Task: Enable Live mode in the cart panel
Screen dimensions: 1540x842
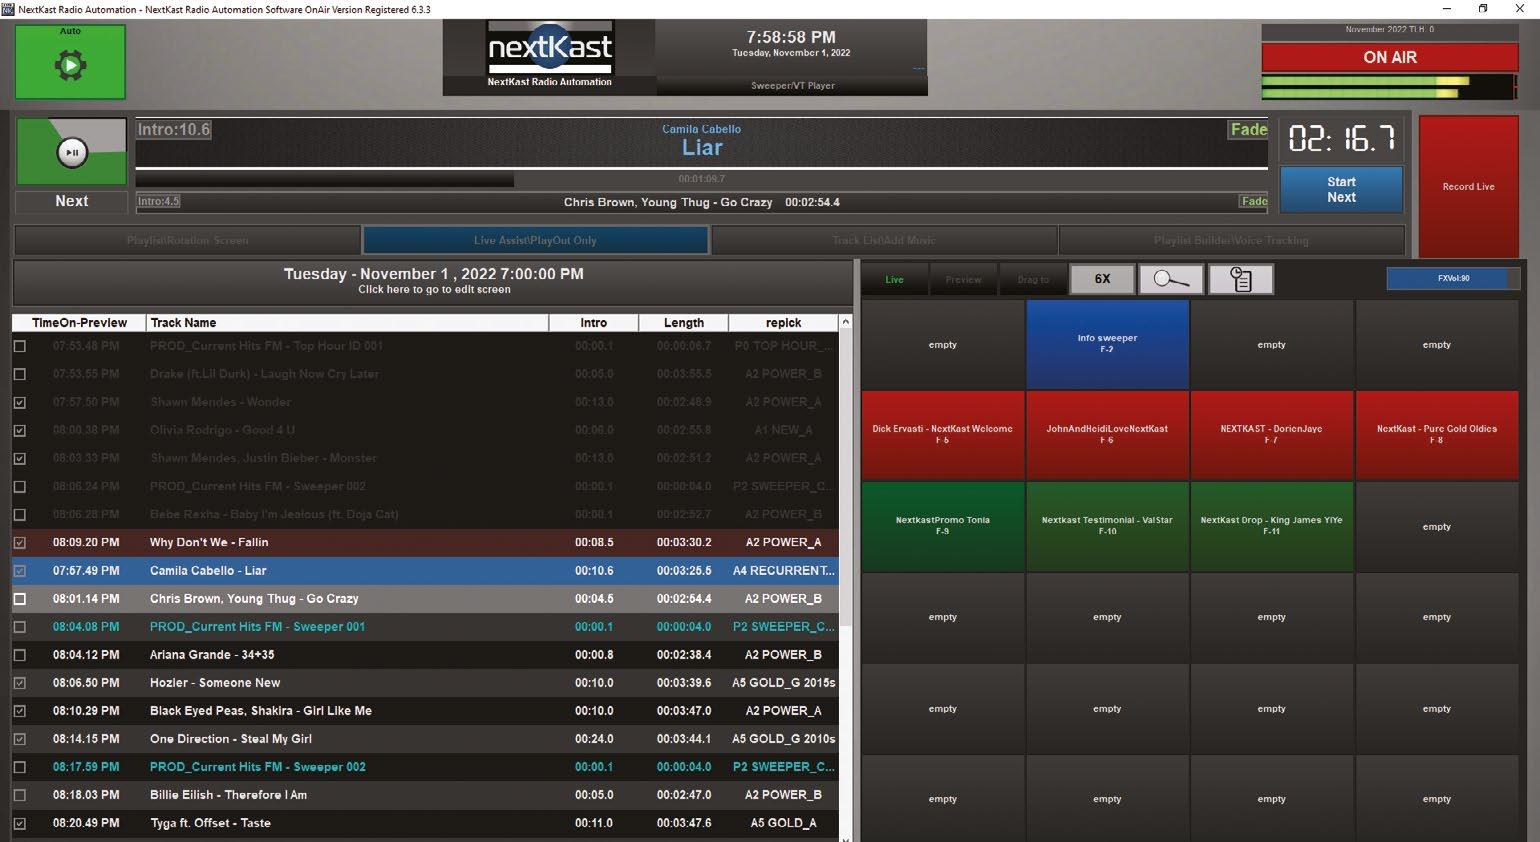Action: [894, 279]
